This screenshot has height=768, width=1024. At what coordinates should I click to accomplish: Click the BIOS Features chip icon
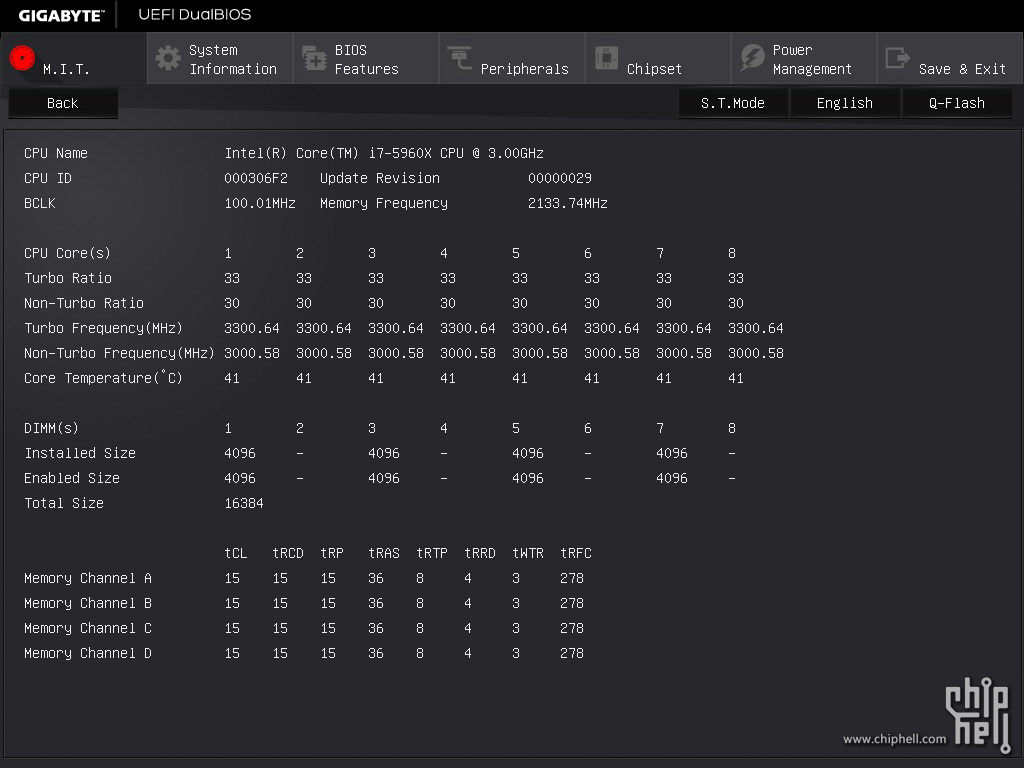(x=314, y=58)
